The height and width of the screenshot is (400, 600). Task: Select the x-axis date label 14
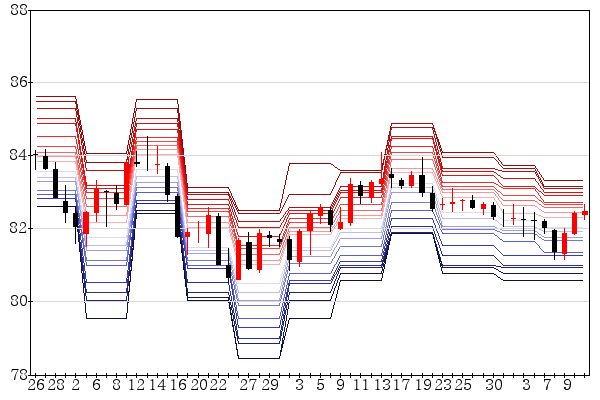coord(157,384)
